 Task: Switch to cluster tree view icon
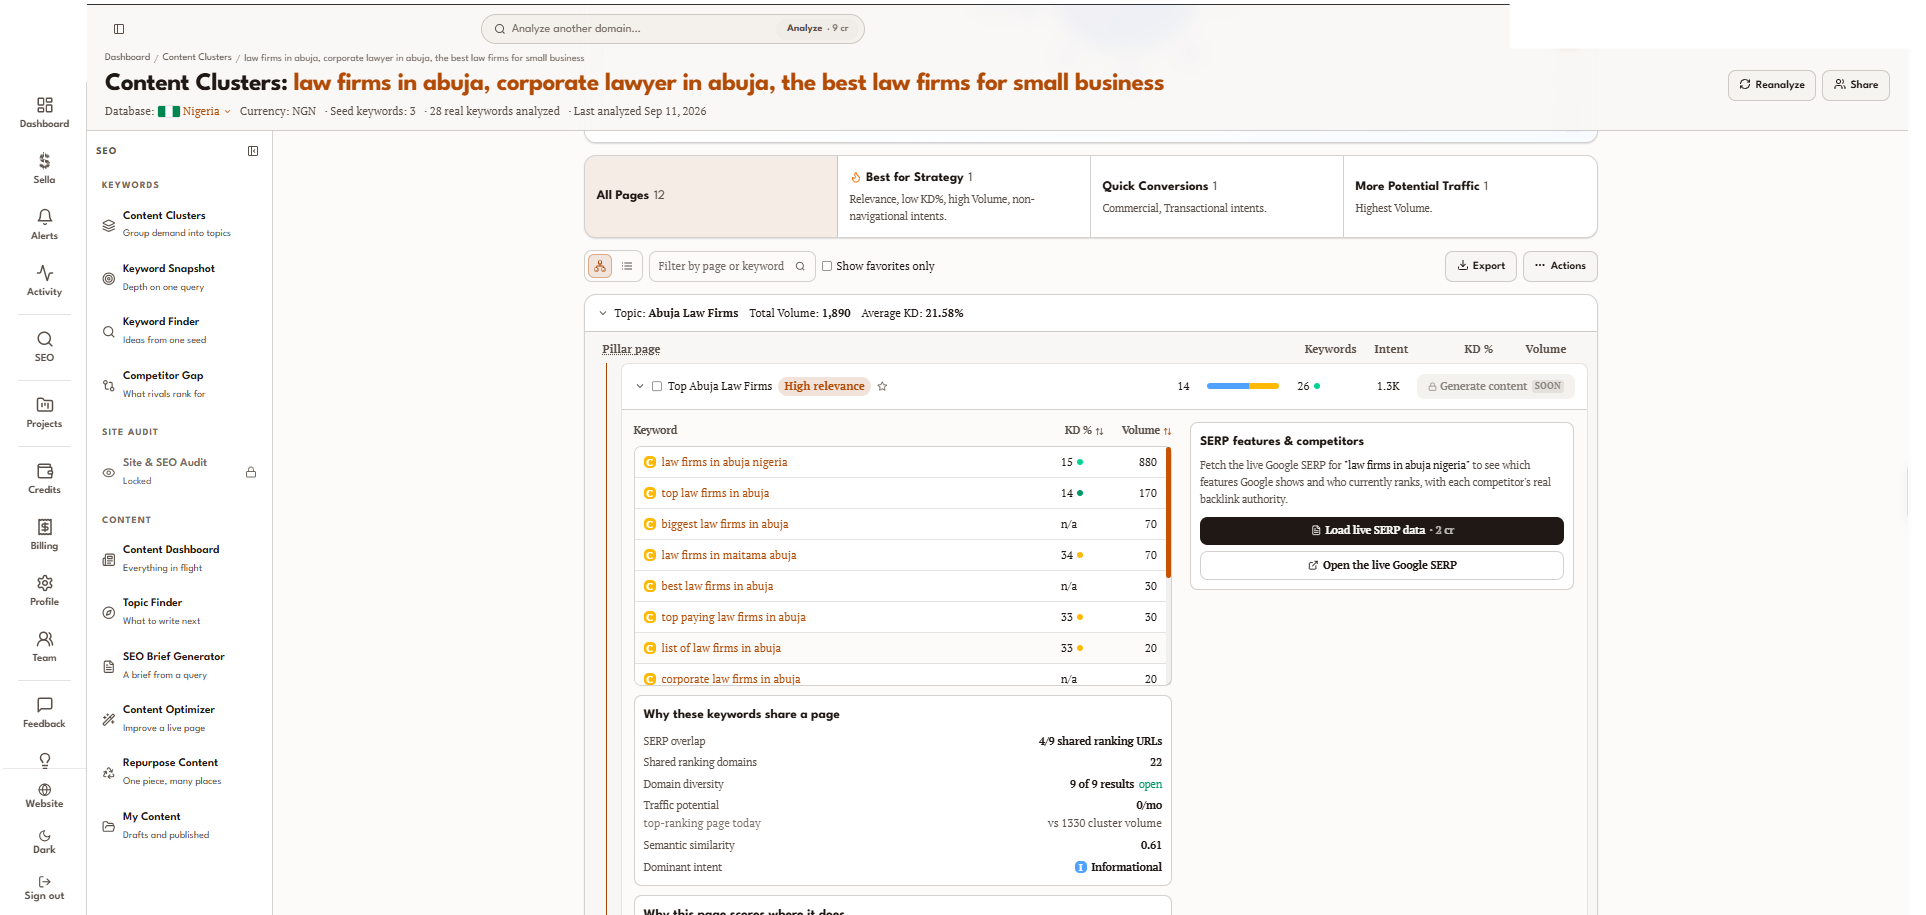coord(600,266)
